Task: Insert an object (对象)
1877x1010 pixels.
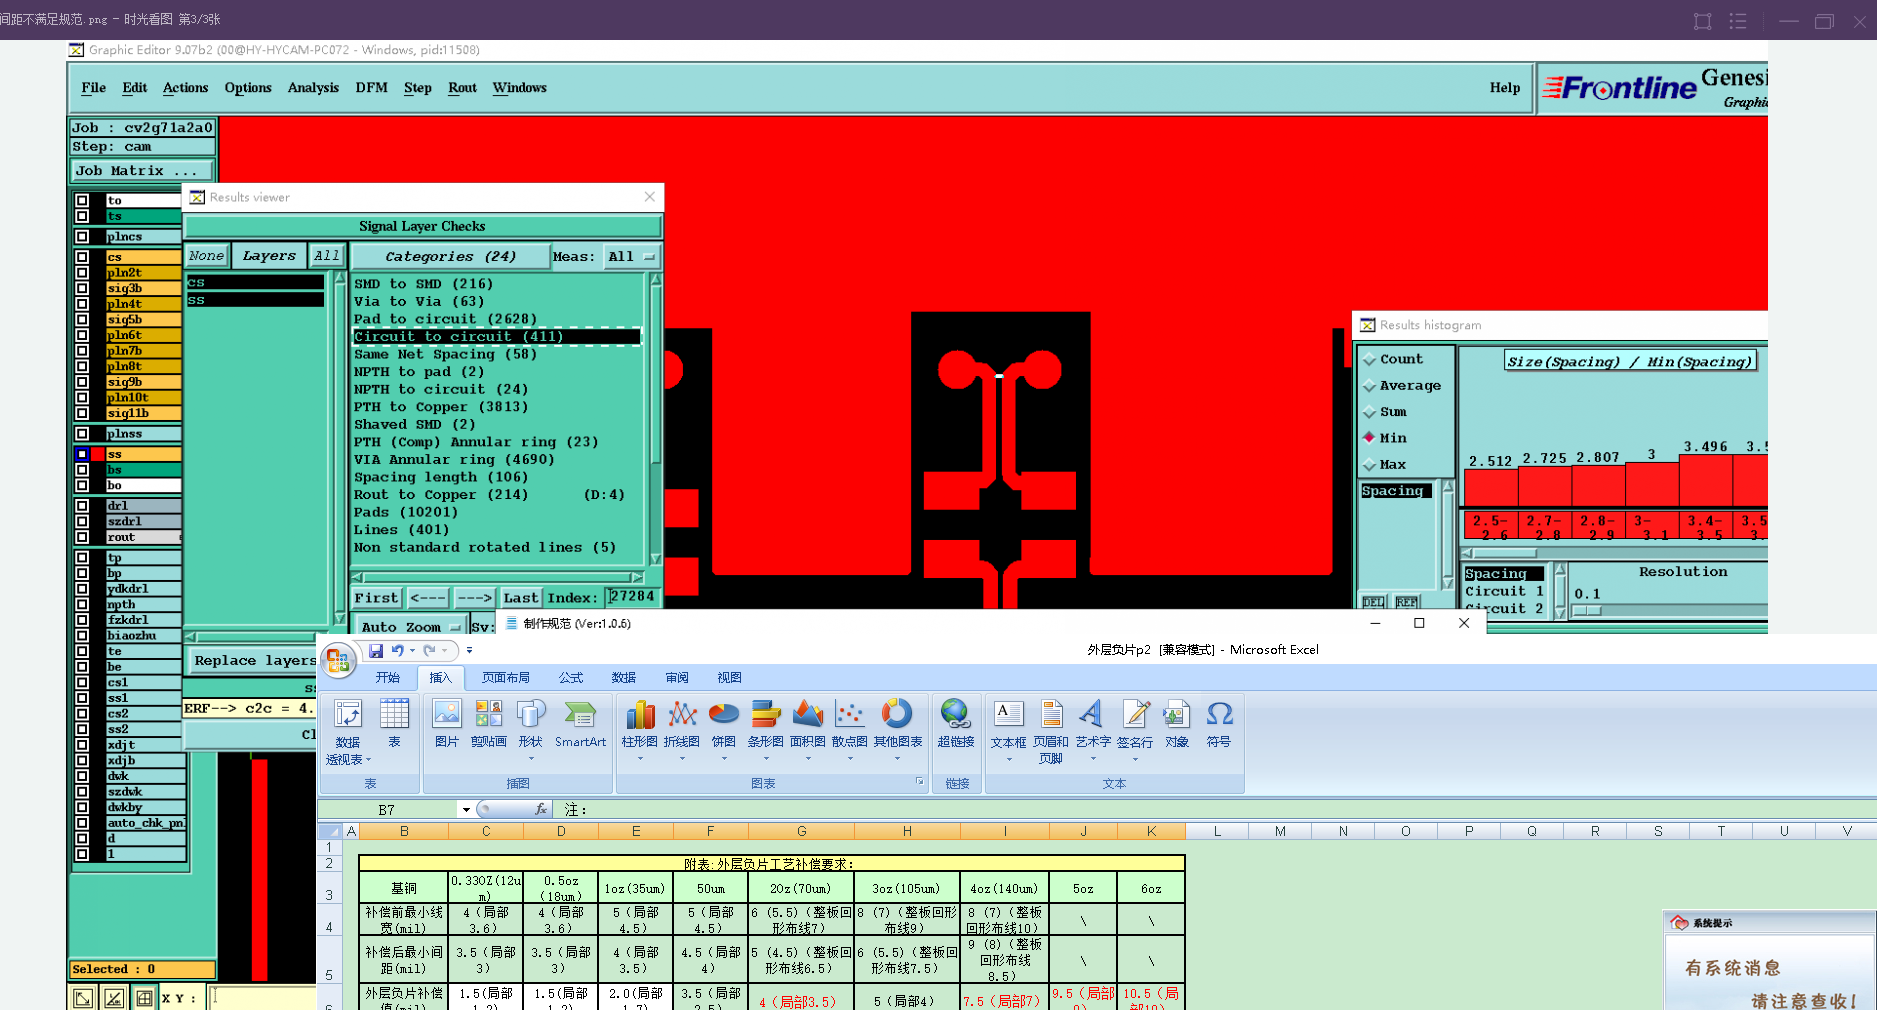Action: (x=1177, y=724)
